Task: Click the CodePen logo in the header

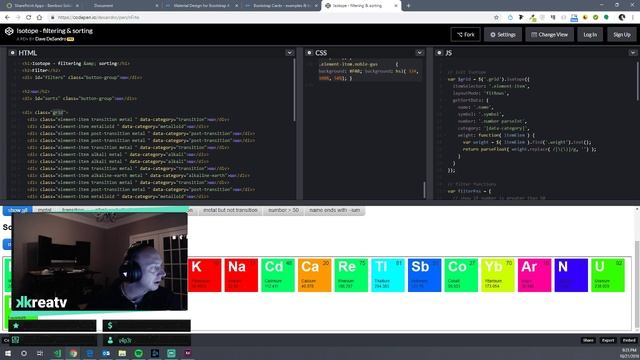Action: point(9,31)
